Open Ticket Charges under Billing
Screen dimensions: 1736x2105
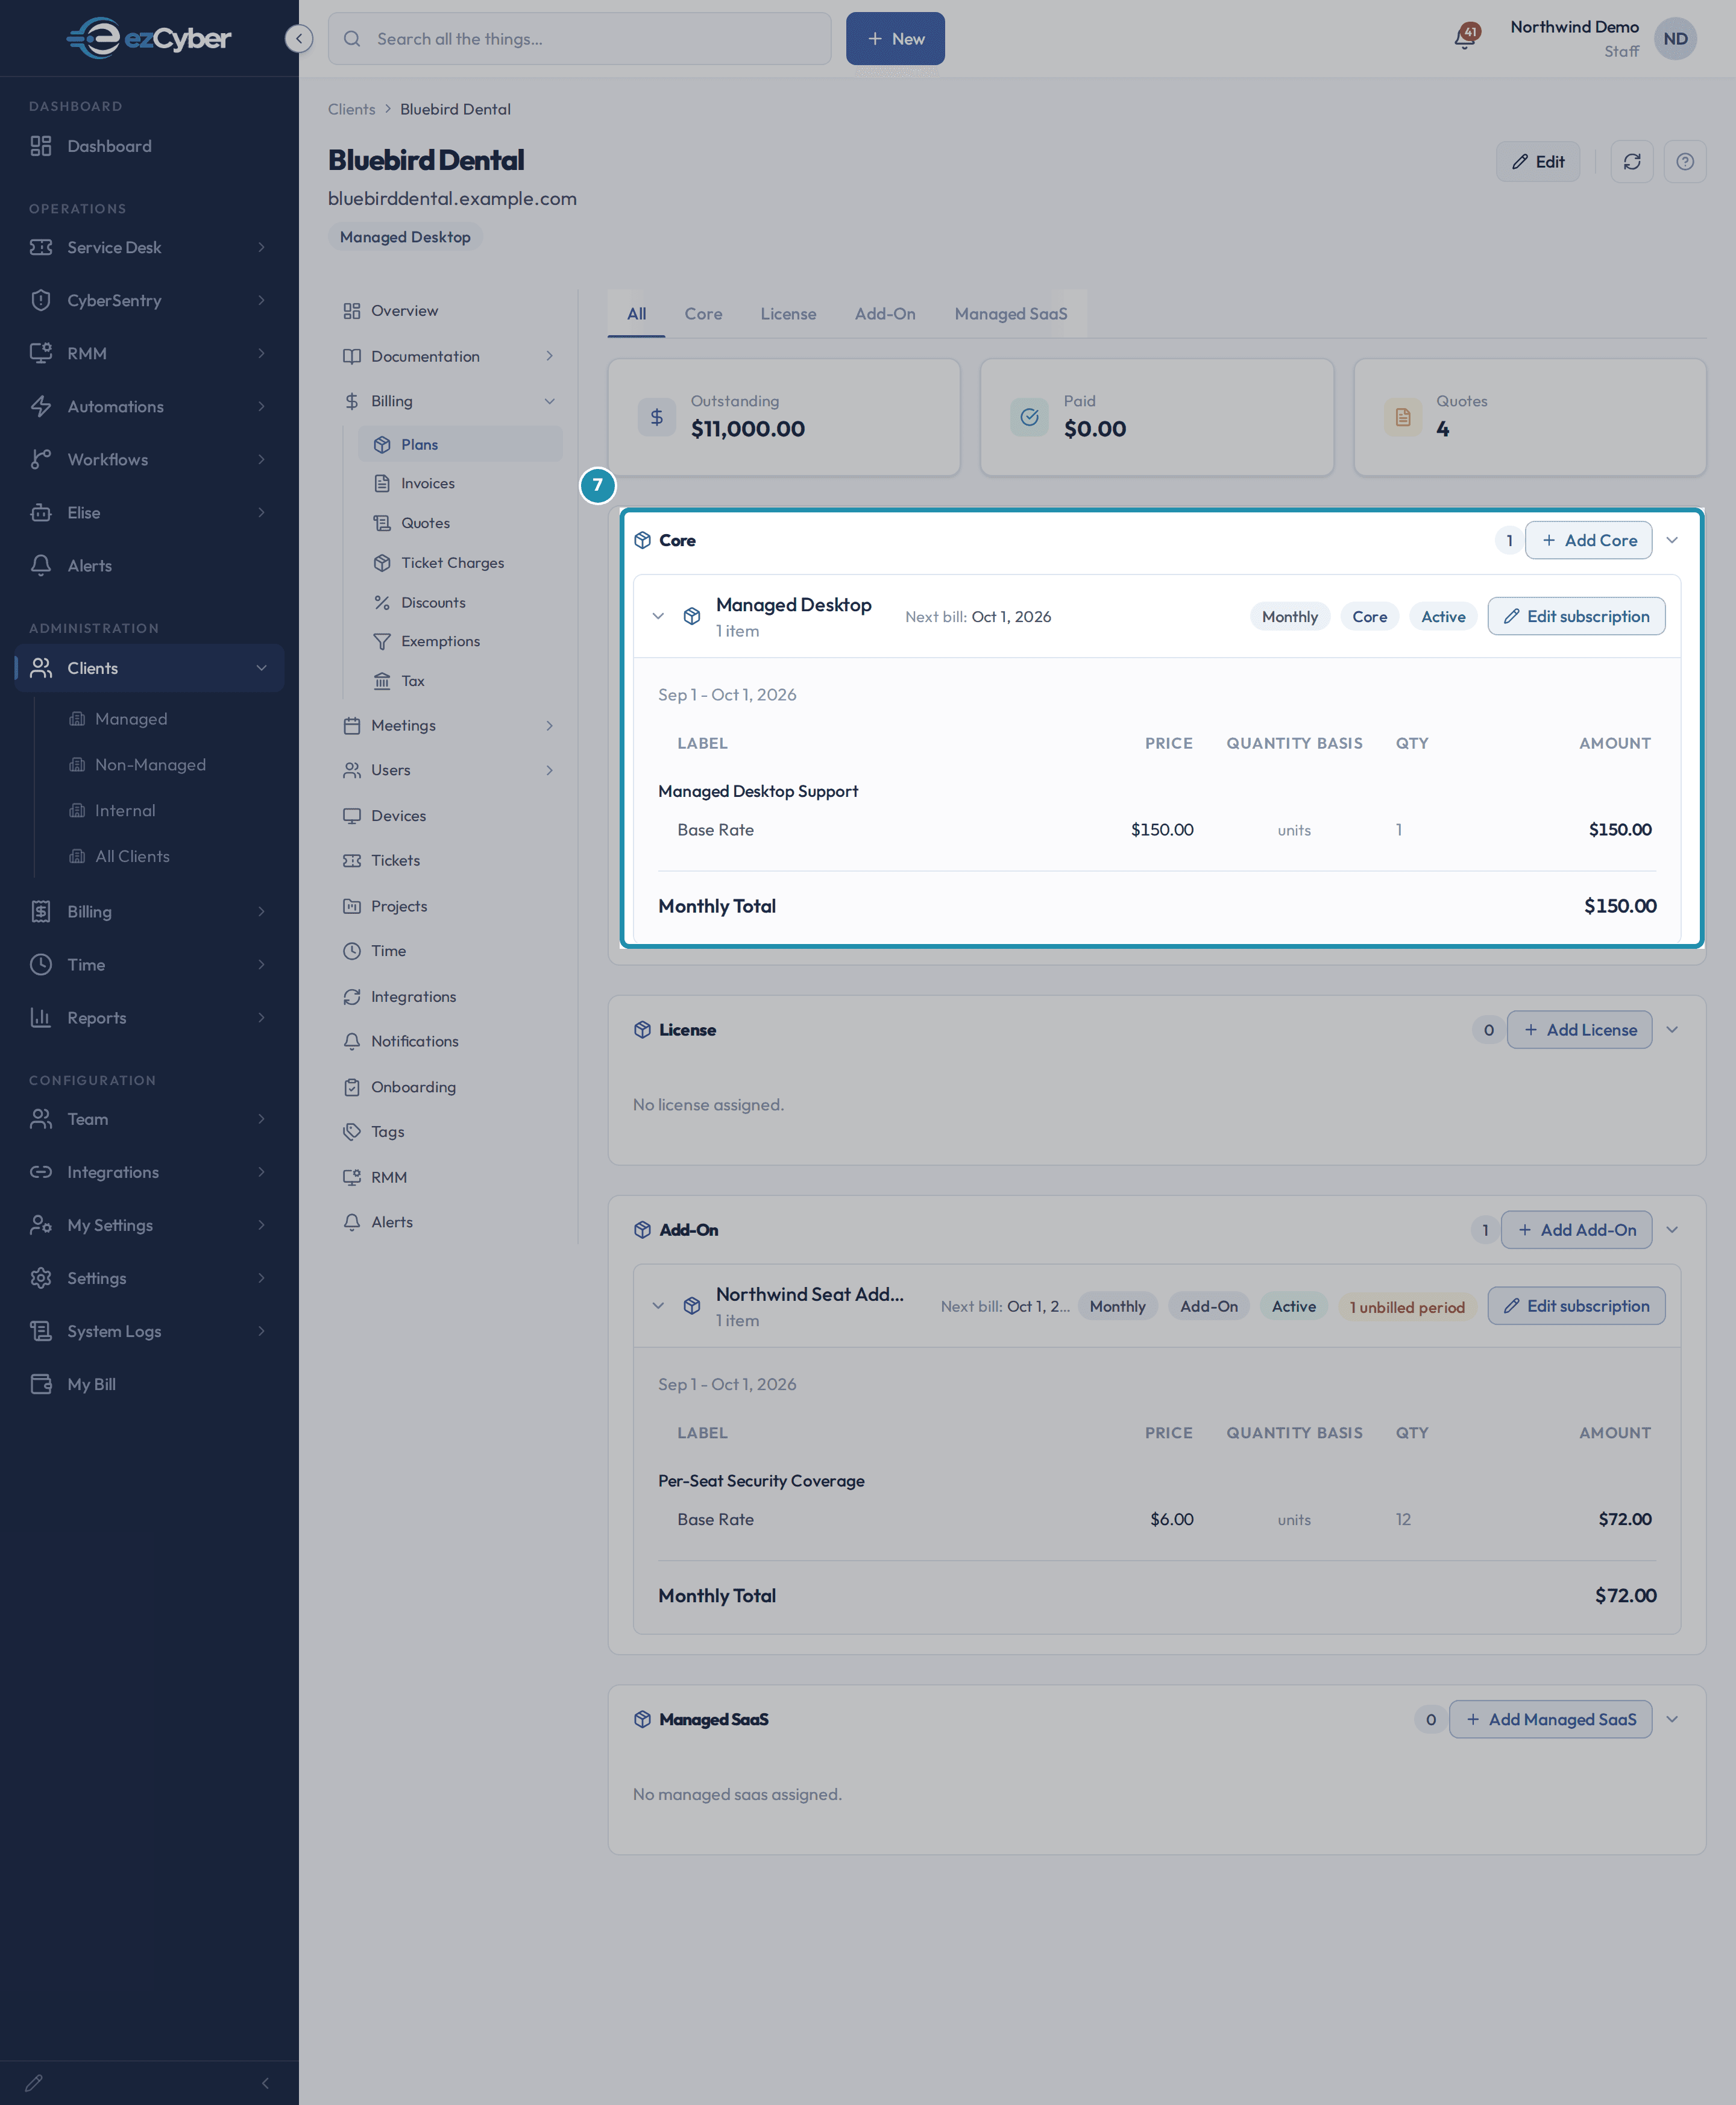click(x=460, y=563)
